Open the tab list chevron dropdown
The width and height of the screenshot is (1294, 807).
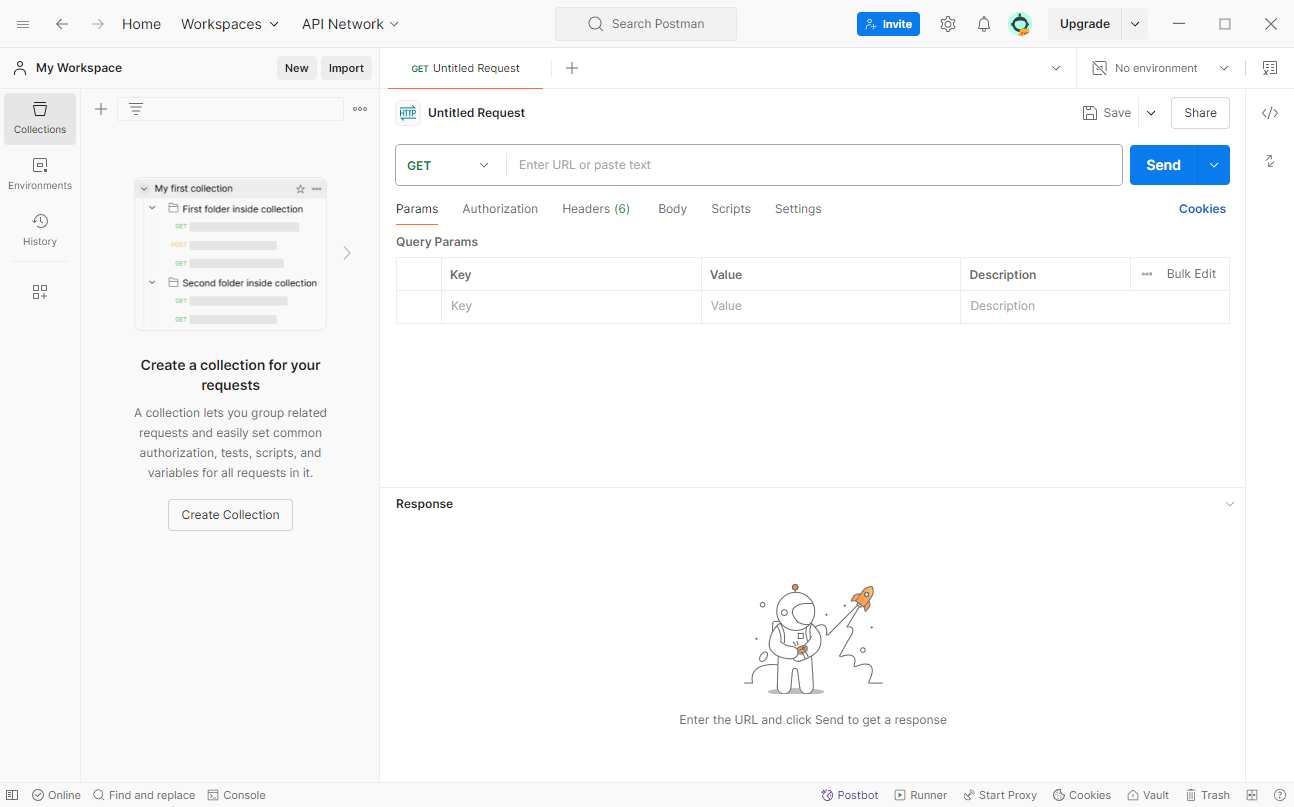click(x=1056, y=68)
